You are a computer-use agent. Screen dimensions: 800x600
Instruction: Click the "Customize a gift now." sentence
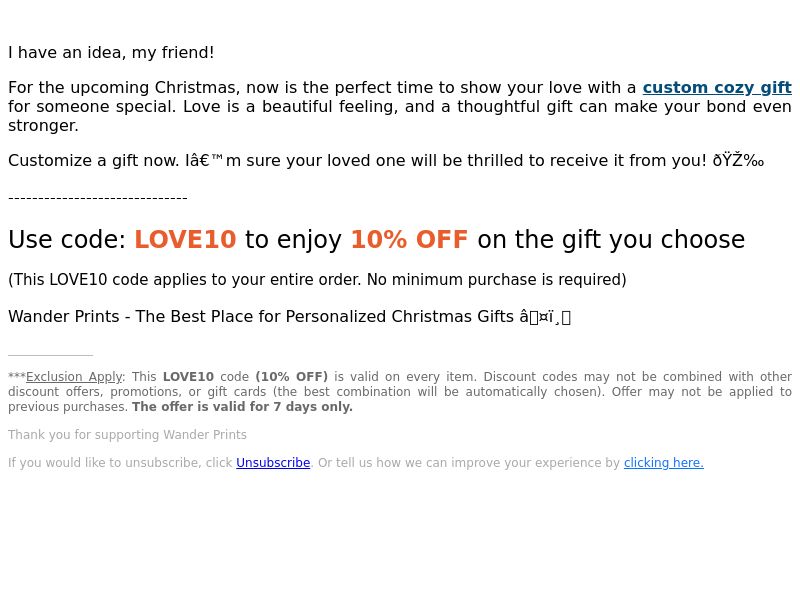(x=94, y=161)
